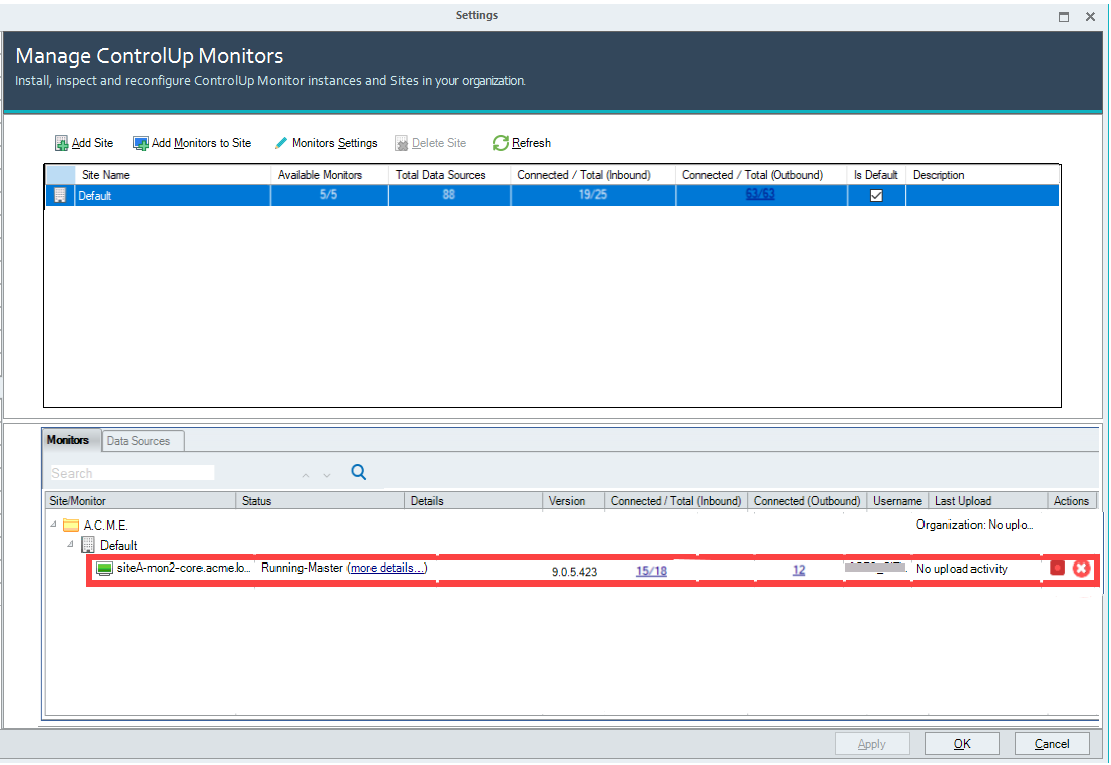The height and width of the screenshot is (765, 1111).
Task: Select the 5/5 Available Monitors cell
Action: coord(329,195)
